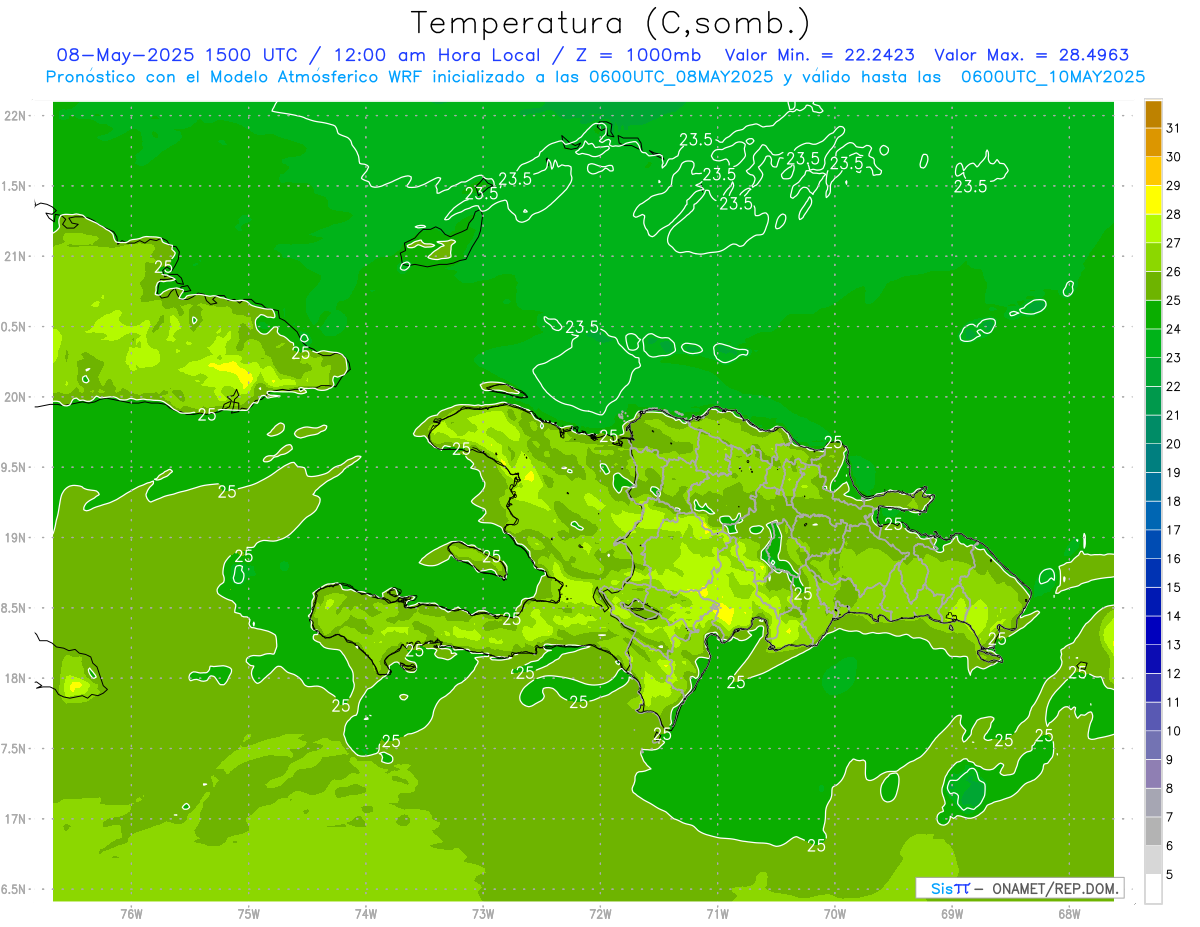Click the '31' color scale label

[x=1174, y=127]
